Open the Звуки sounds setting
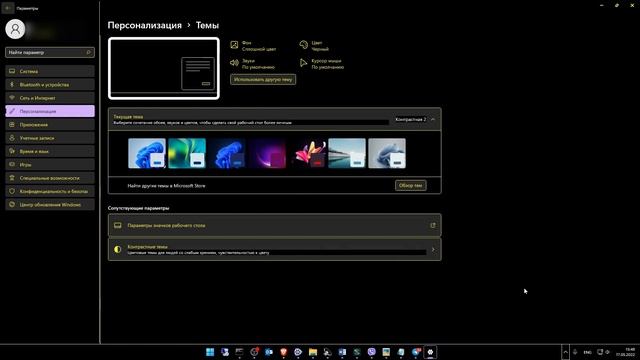640x360 pixels. click(x=253, y=64)
